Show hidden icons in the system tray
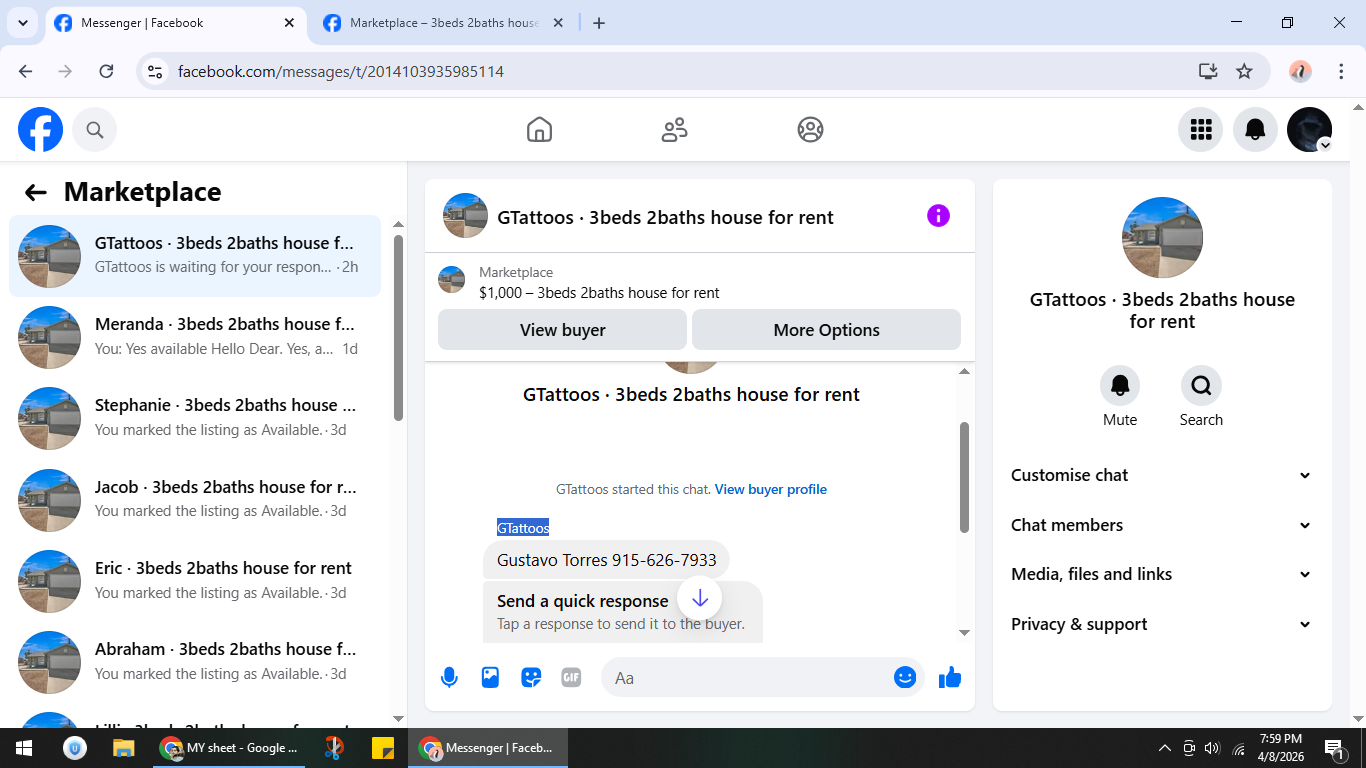The width and height of the screenshot is (1366, 768). (x=1164, y=748)
